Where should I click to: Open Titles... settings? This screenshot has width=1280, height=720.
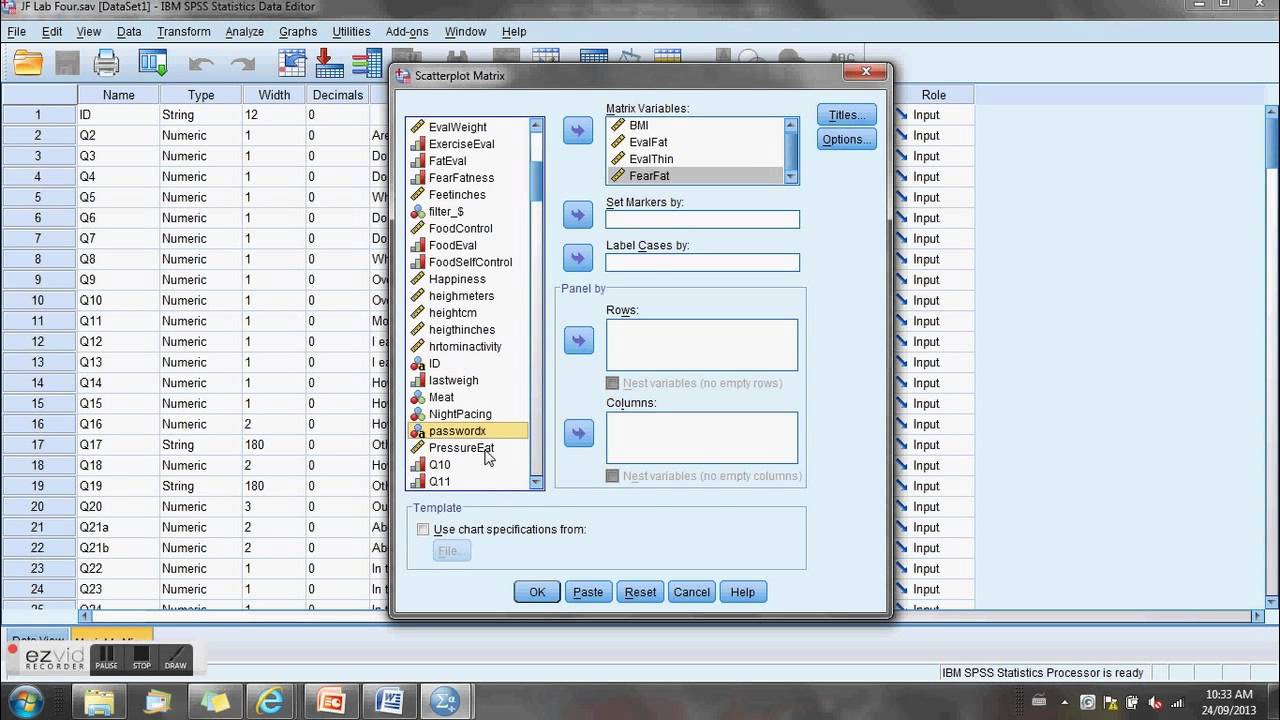click(847, 115)
